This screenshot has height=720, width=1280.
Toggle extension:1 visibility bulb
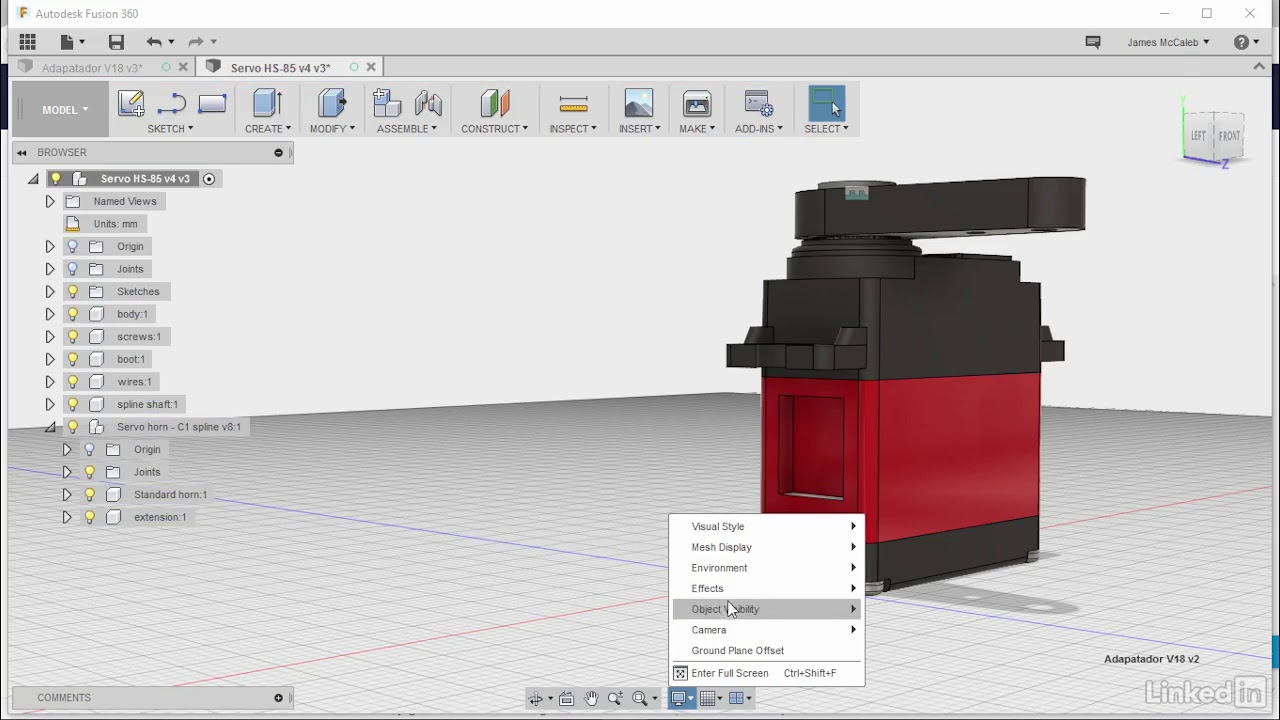coord(90,517)
